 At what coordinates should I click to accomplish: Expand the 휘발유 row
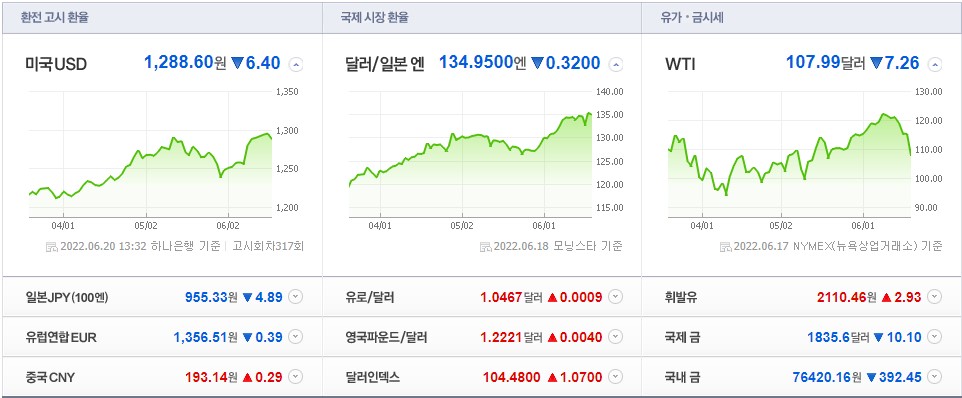point(934,297)
